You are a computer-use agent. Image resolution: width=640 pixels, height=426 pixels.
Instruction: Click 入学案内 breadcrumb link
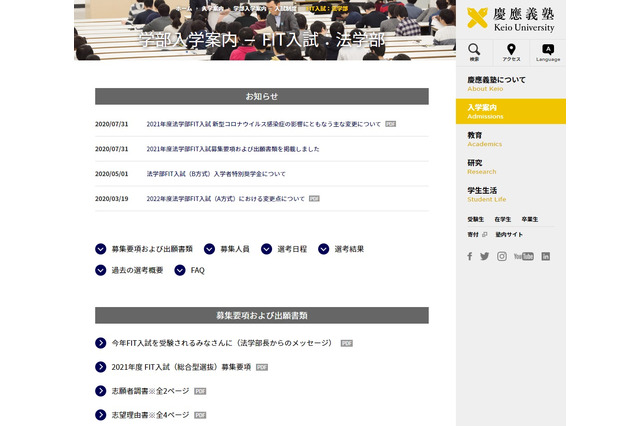212,9
